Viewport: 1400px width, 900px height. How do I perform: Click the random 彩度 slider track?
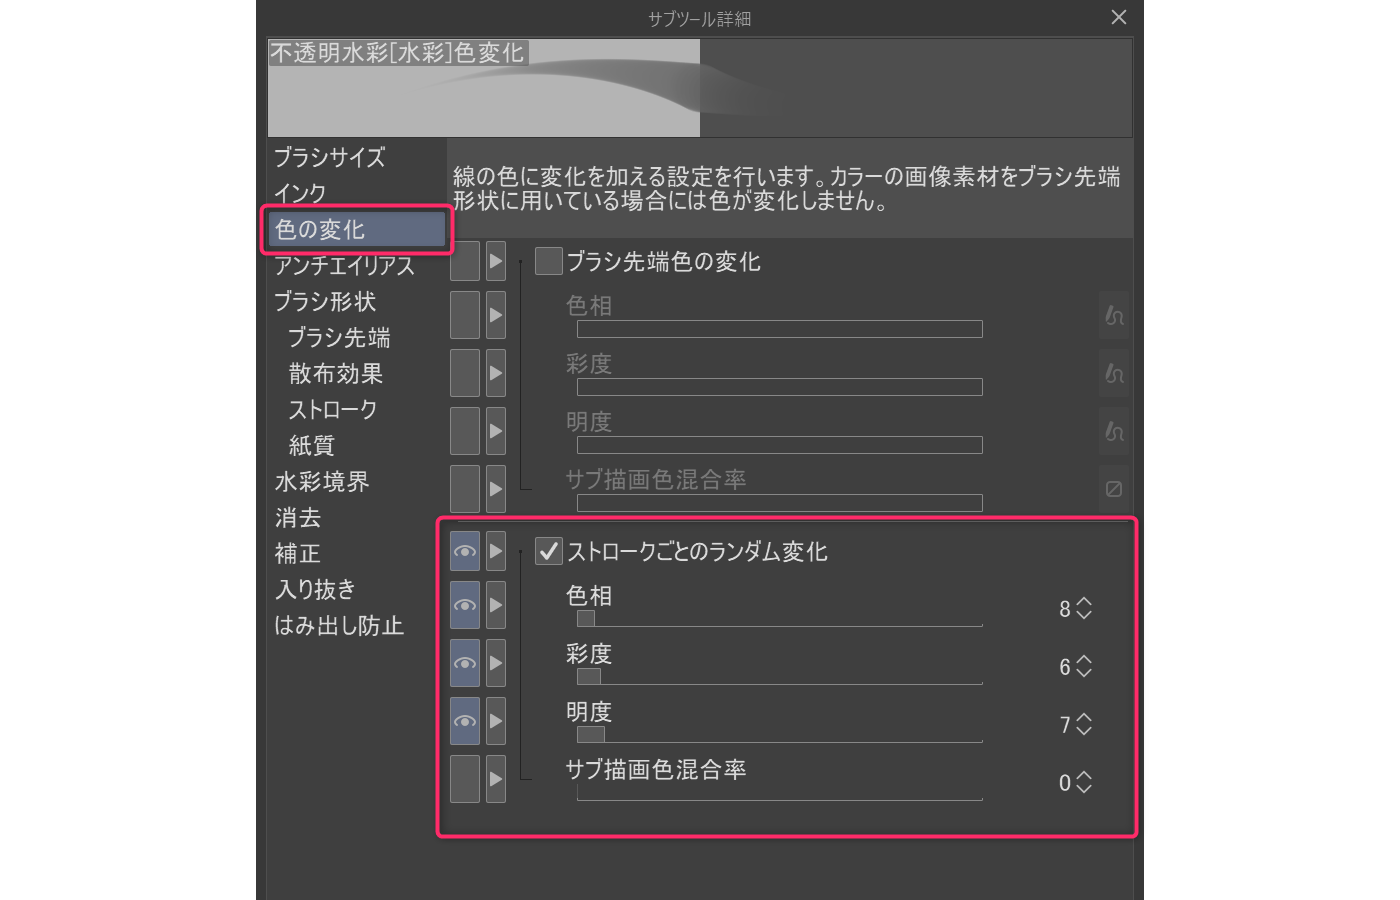780,677
